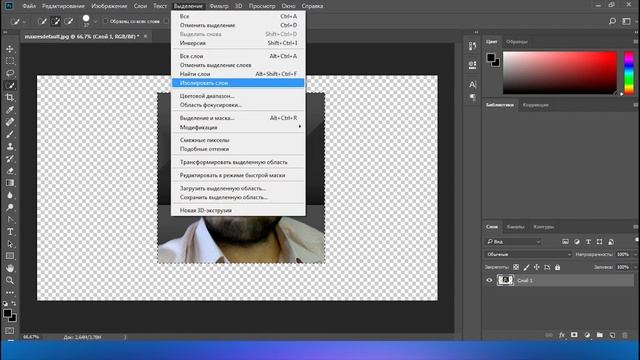
Task: Open workspace switcher dropdown
Action: [x=627, y=21]
